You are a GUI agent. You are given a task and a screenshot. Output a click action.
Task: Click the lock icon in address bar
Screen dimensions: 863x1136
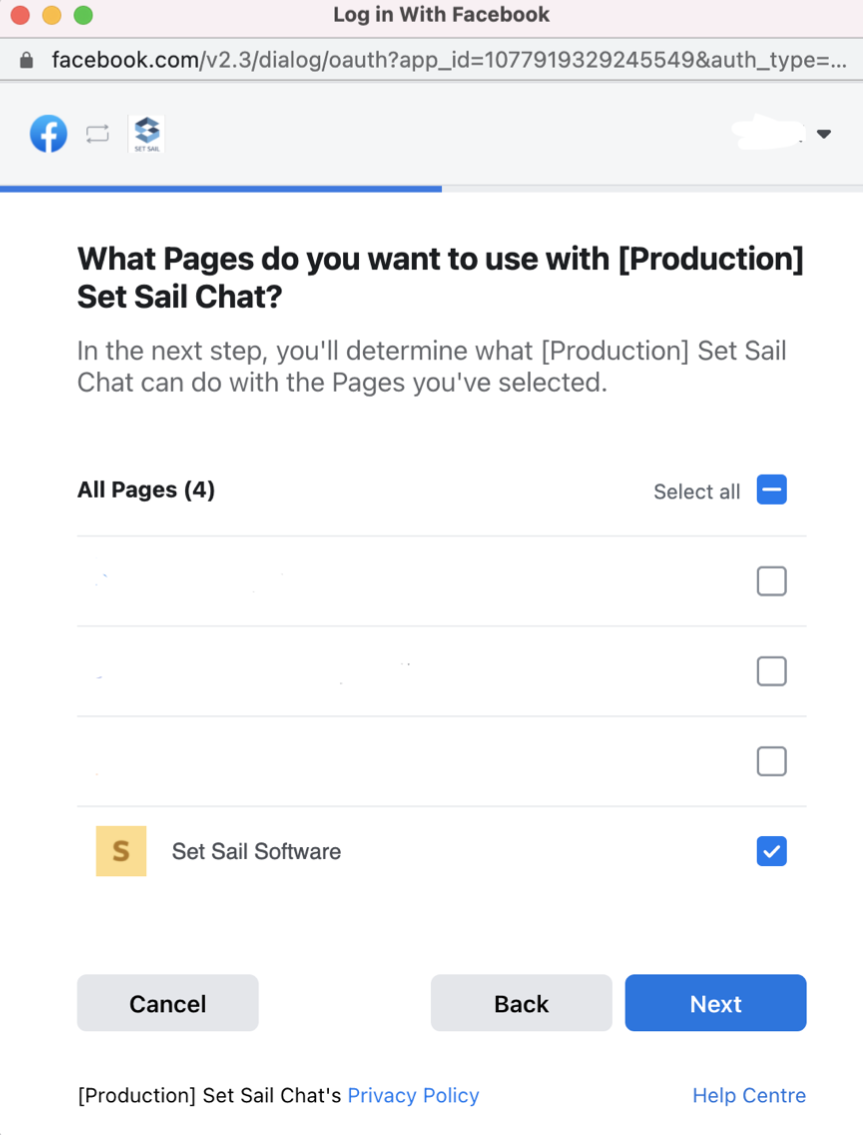pos(27,60)
